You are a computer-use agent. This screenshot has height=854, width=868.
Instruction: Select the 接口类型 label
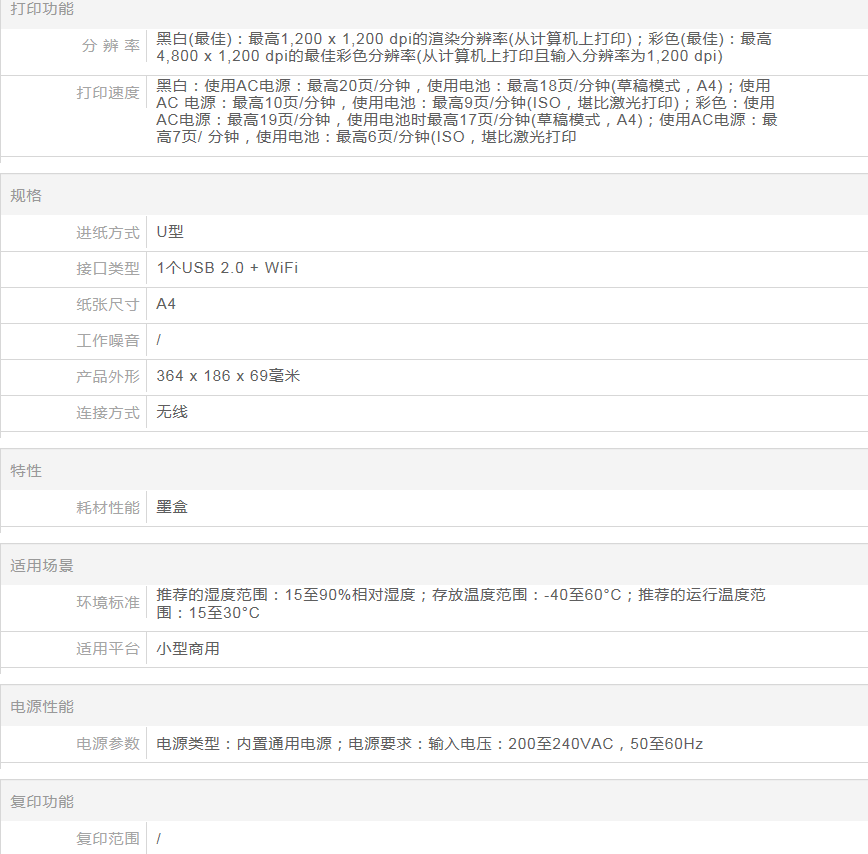pos(108,269)
